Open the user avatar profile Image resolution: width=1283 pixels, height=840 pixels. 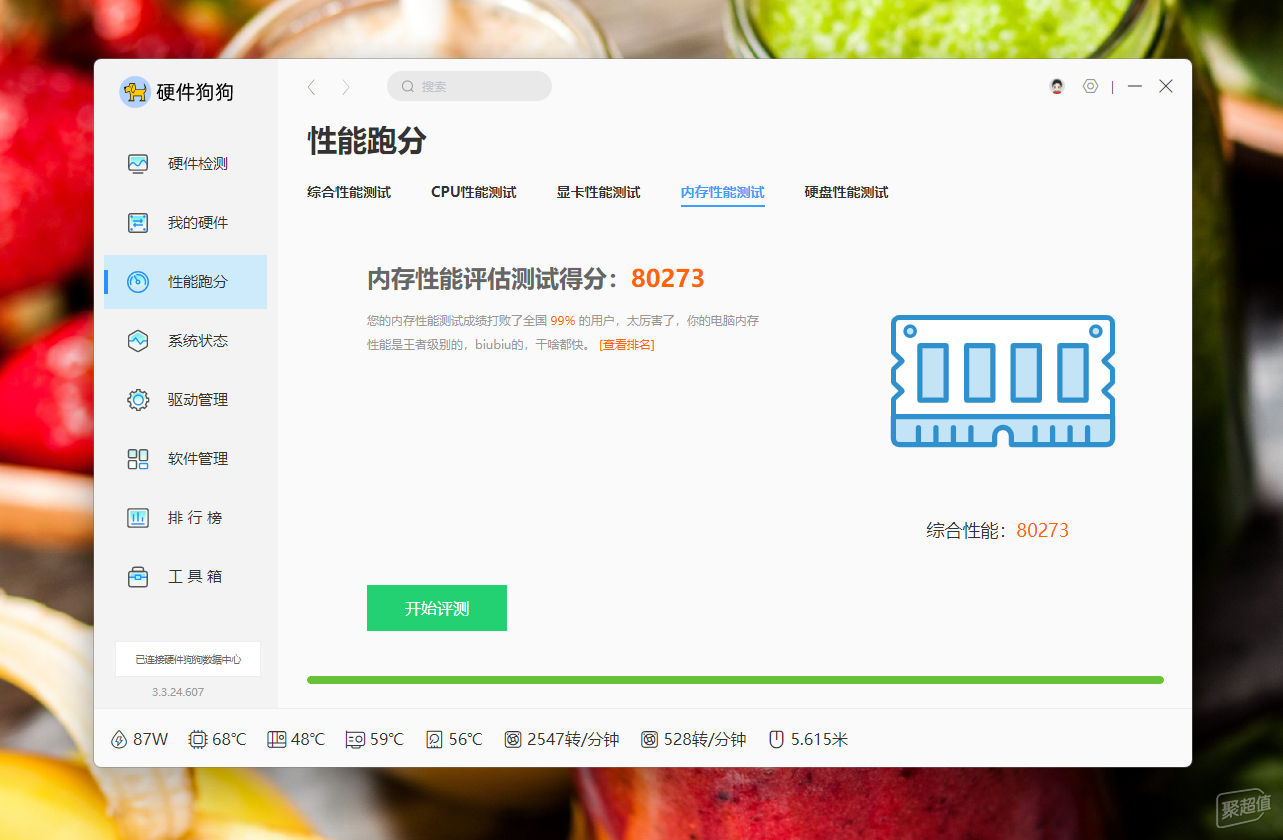point(1057,86)
